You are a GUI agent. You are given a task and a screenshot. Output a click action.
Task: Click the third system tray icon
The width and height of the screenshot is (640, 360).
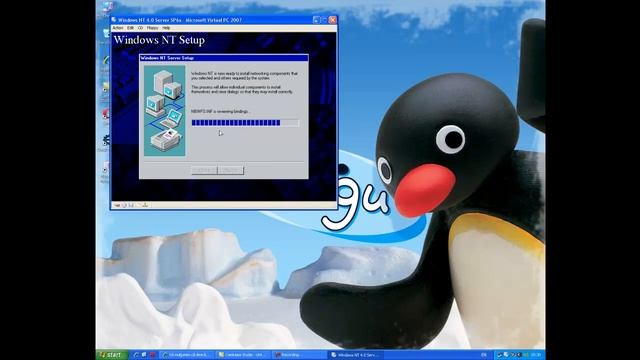(x=513, y=355)
